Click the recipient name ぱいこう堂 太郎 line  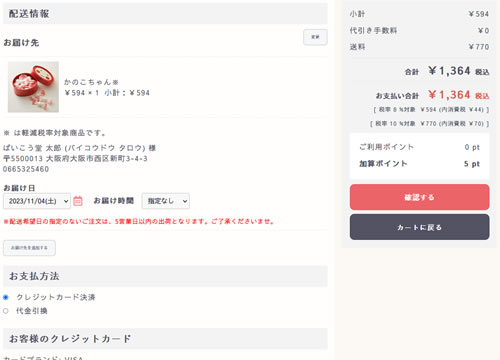80,148
